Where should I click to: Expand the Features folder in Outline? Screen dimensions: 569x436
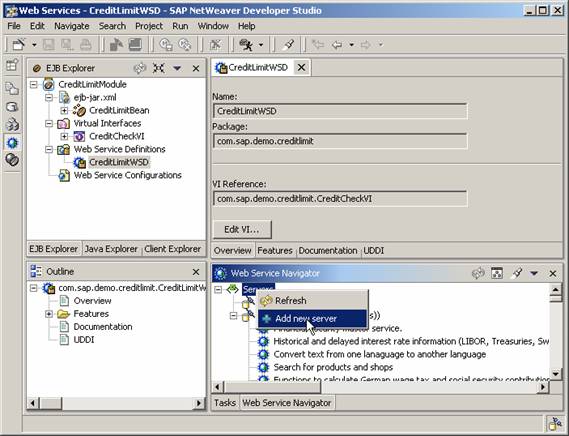pos(49,314)
